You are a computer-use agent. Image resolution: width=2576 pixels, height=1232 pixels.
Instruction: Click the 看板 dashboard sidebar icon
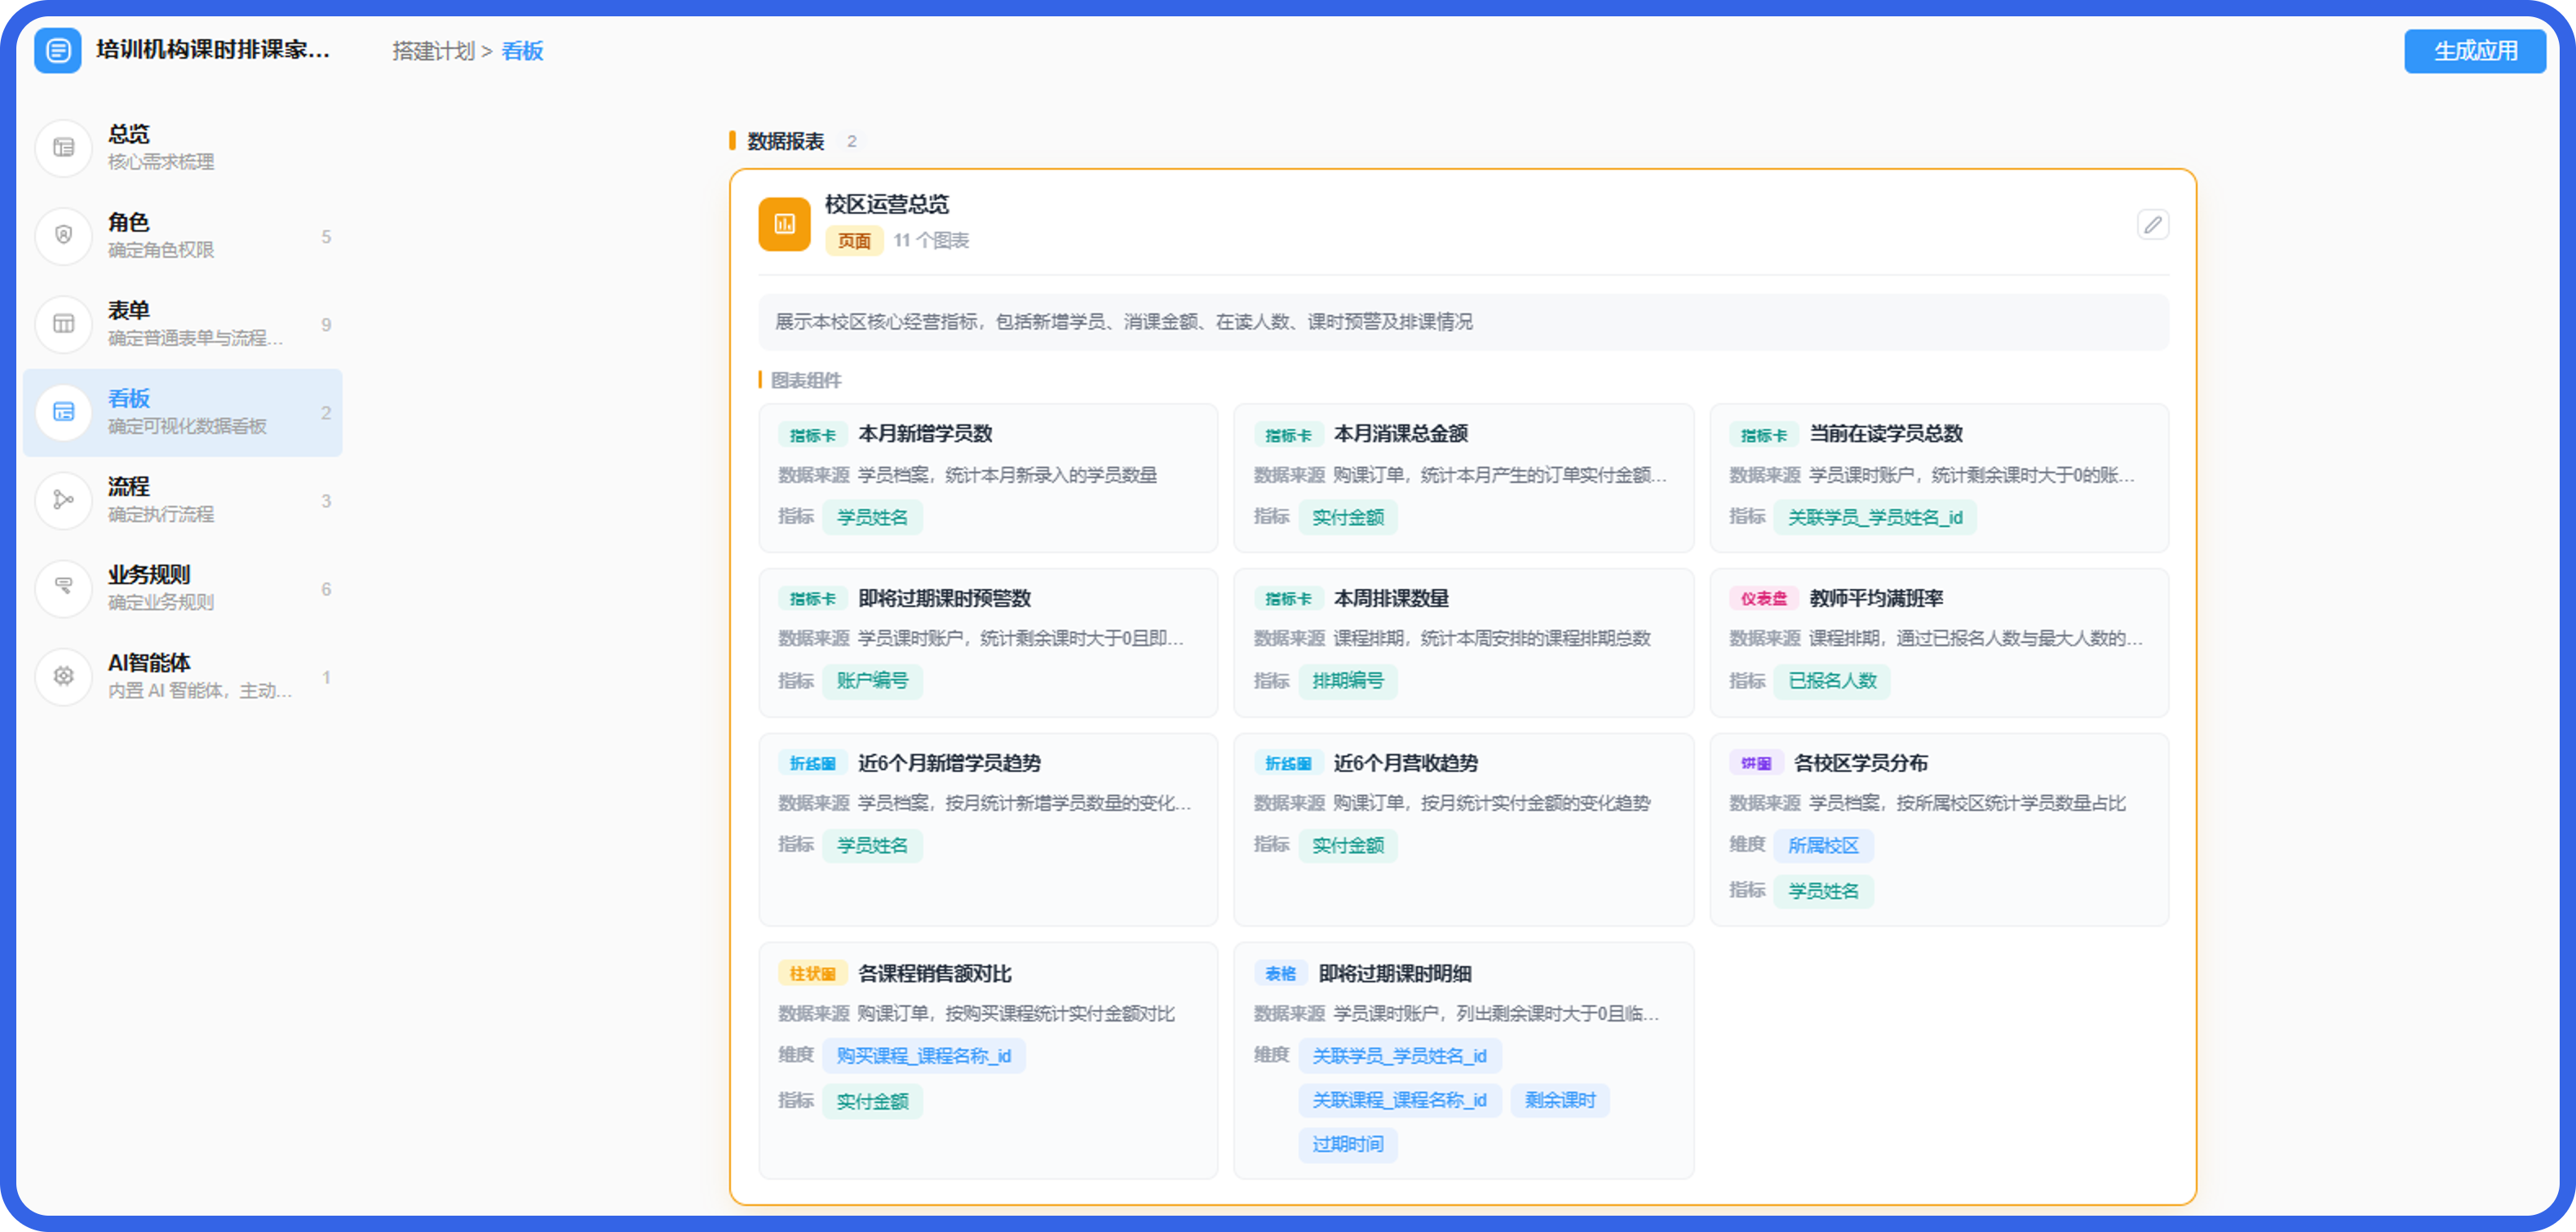point(64,412)
